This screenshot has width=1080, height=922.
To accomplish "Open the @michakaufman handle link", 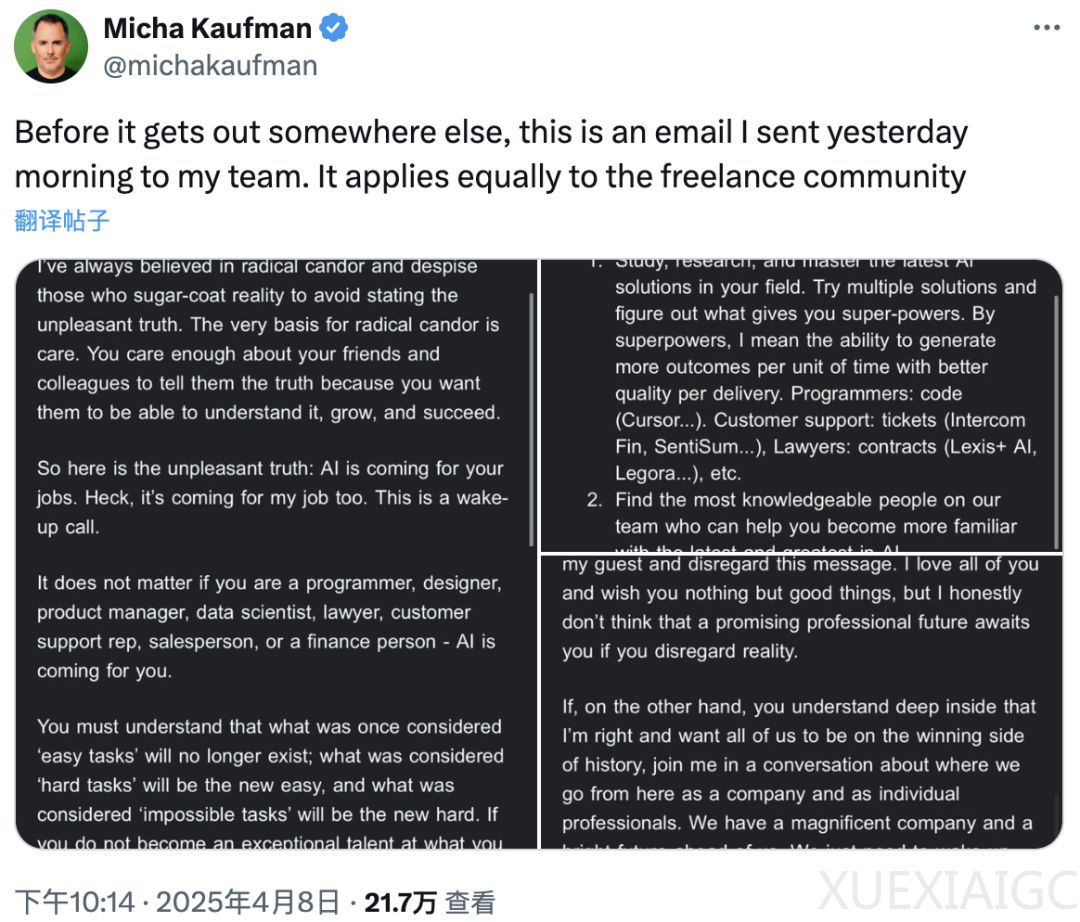I will [x=210, y=66].
